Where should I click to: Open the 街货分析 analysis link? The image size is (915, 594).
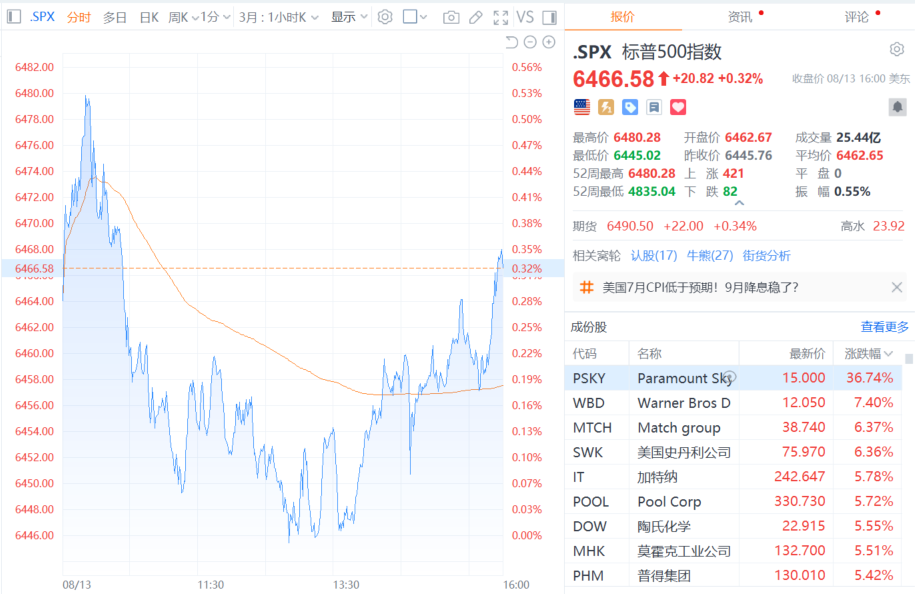766,256
